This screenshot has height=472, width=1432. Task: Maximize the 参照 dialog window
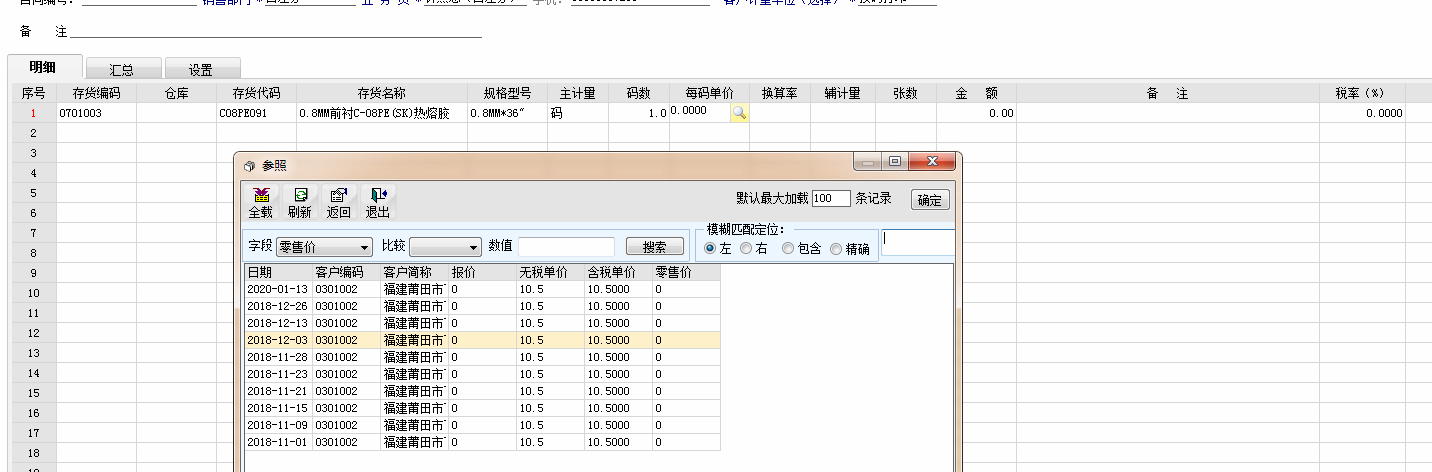click(x=895, y=161)
